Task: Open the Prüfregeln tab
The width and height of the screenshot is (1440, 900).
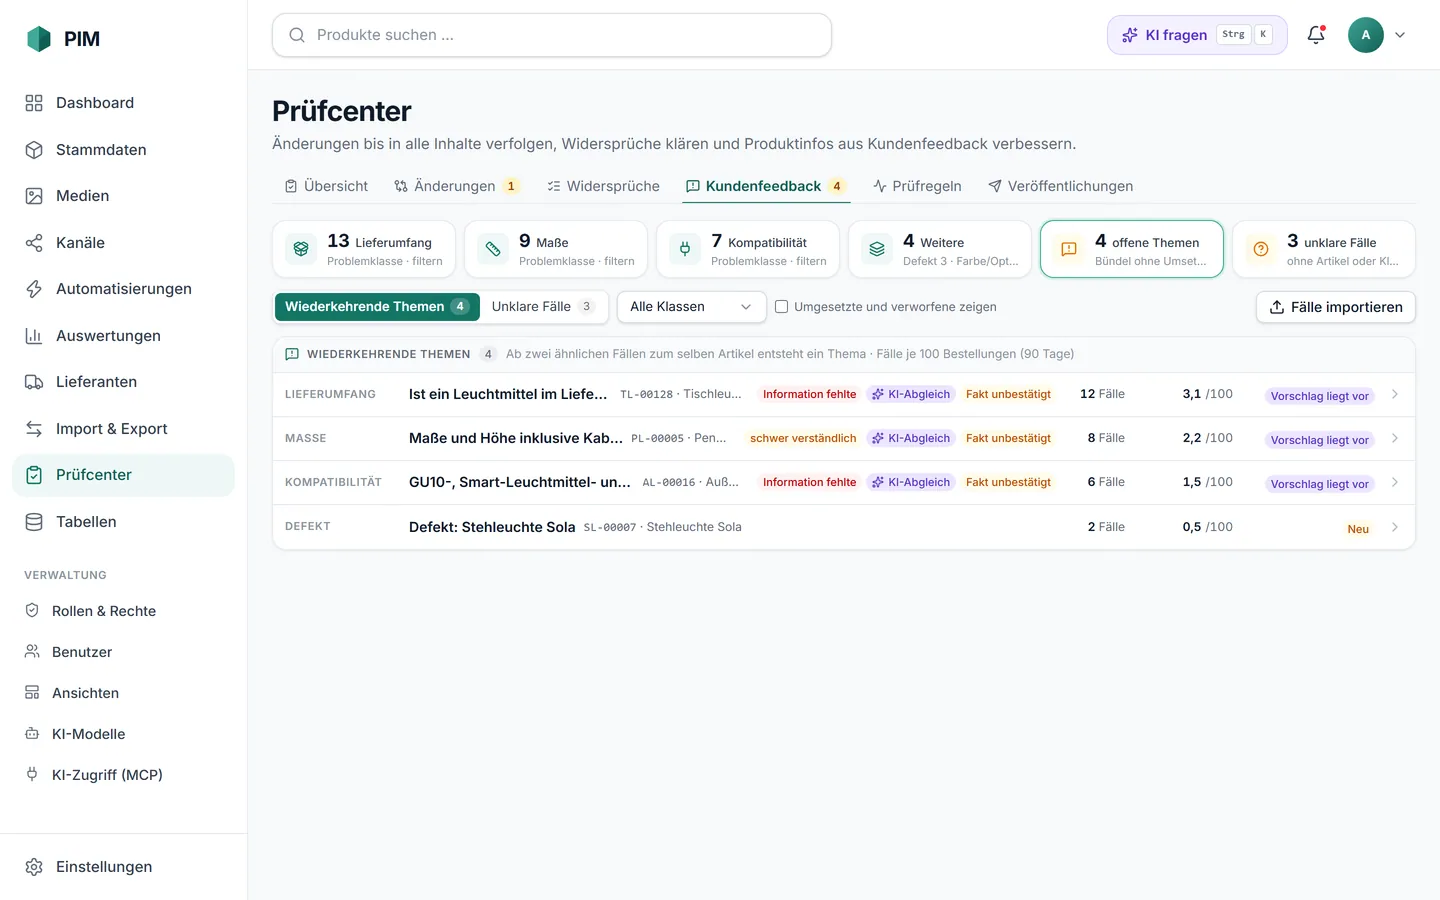Action: 917,186
